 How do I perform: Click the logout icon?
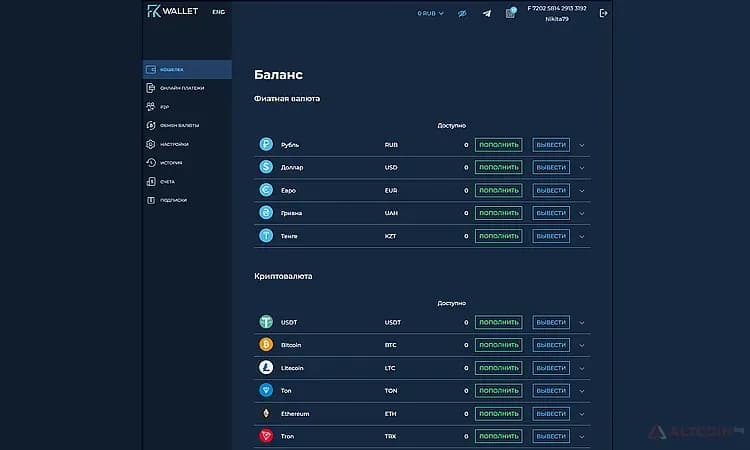click(603, 13)
